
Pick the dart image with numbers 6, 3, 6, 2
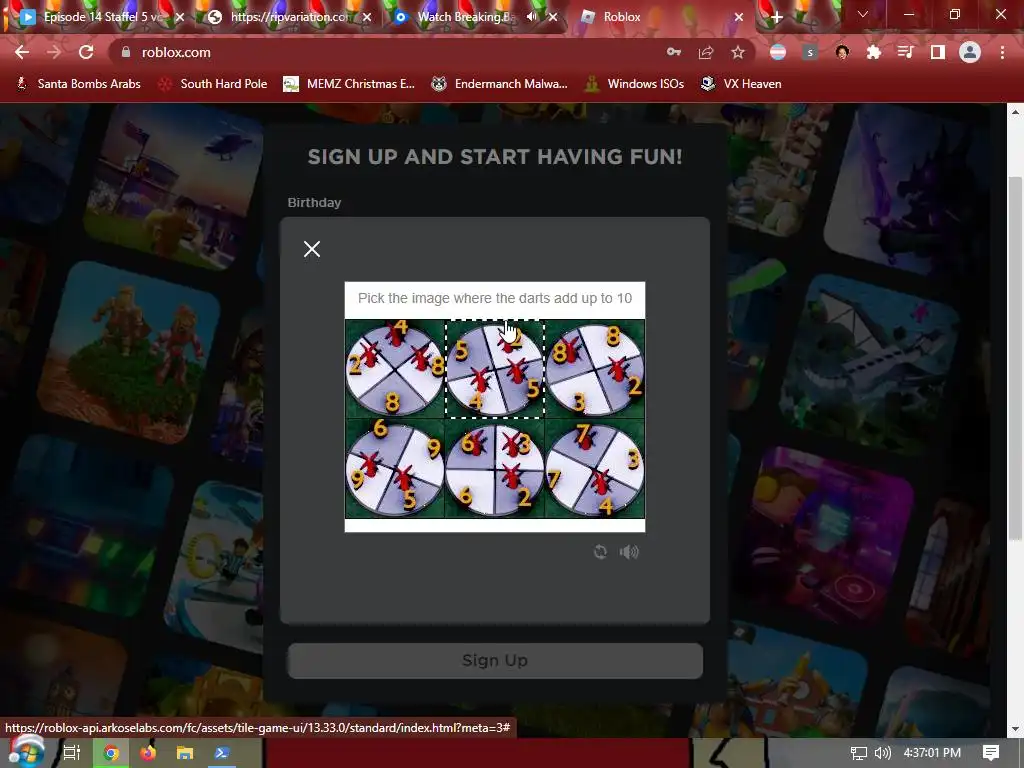[495, 468]
